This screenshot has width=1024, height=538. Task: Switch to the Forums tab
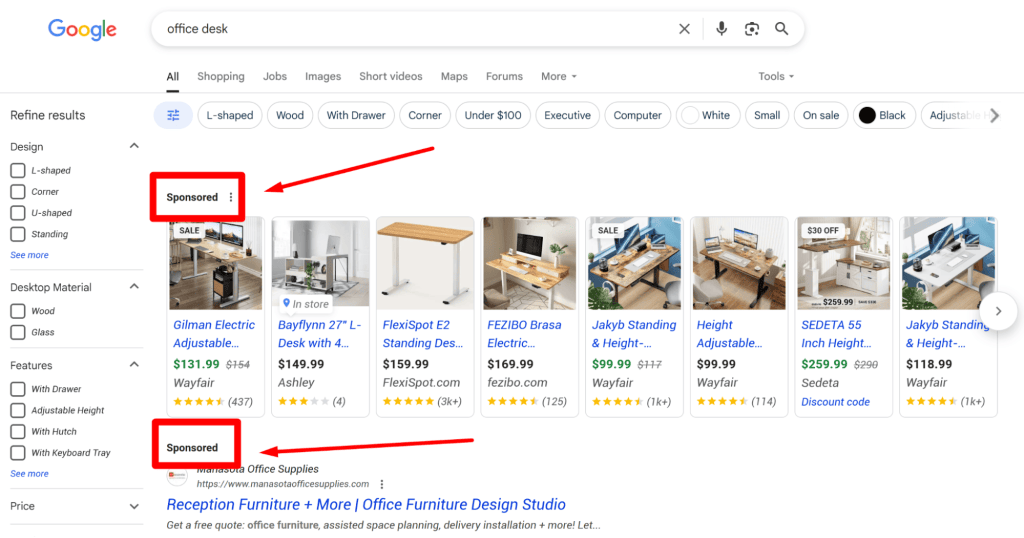pos(504,76)
